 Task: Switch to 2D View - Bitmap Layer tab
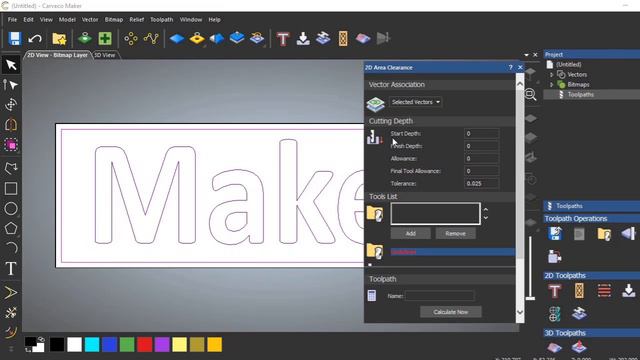58,55
